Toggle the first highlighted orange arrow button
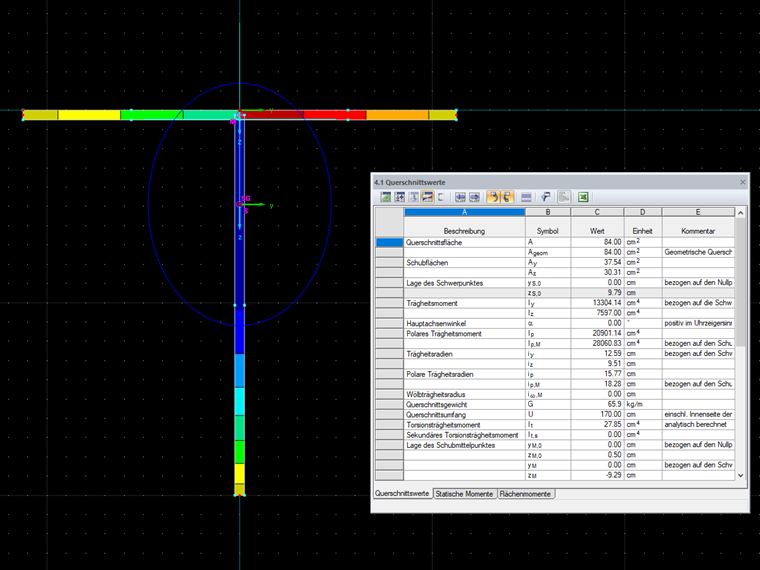This screenshot has width=760, height=570. 494,197
